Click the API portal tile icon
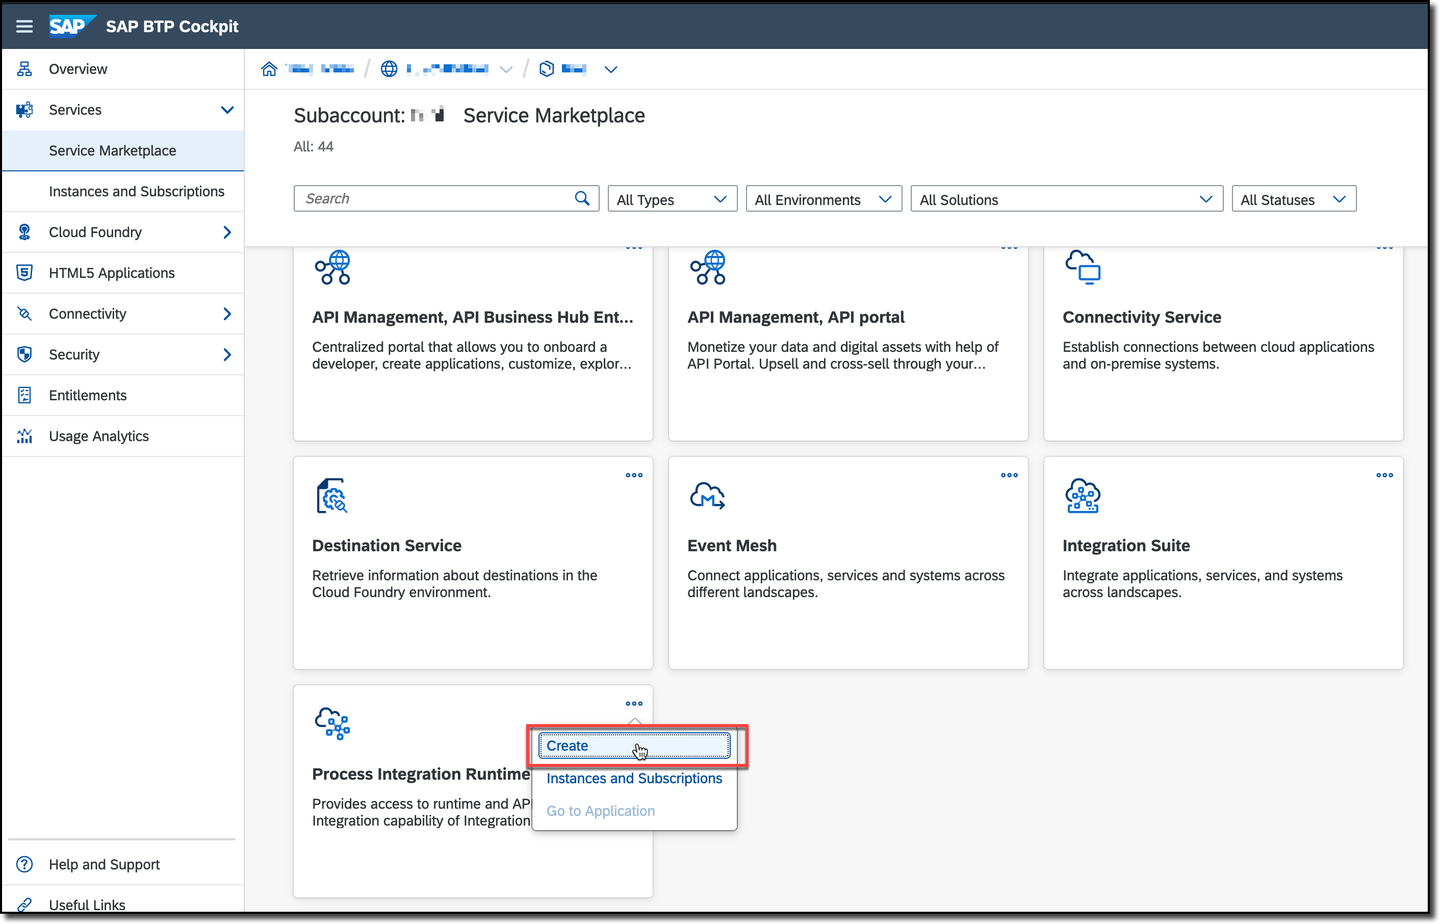Screen dimensions: 1440x924 point(708,267)
